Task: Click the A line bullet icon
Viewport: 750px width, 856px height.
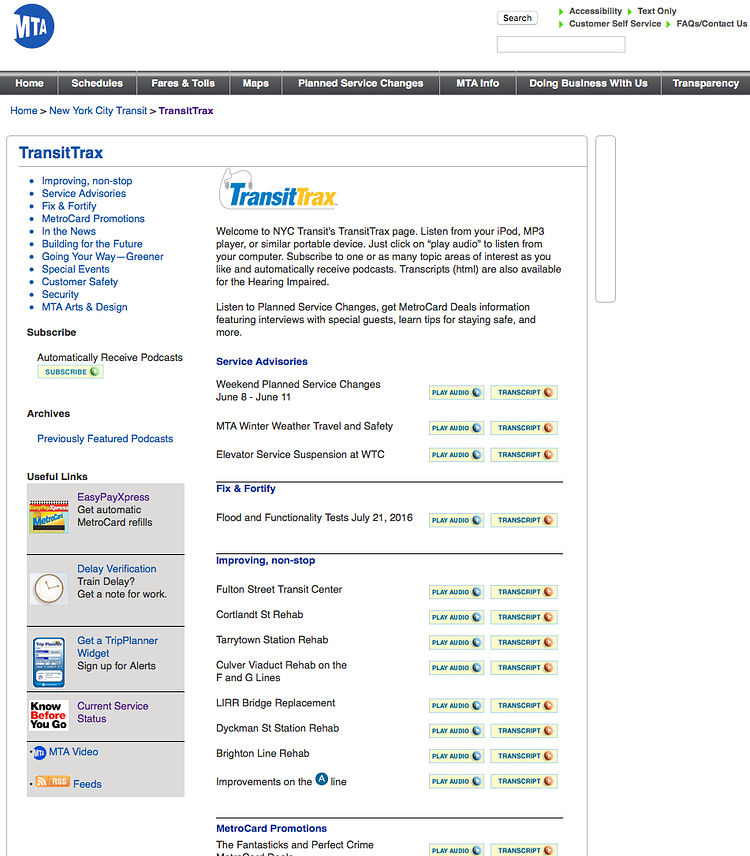Action: (322, 779)
